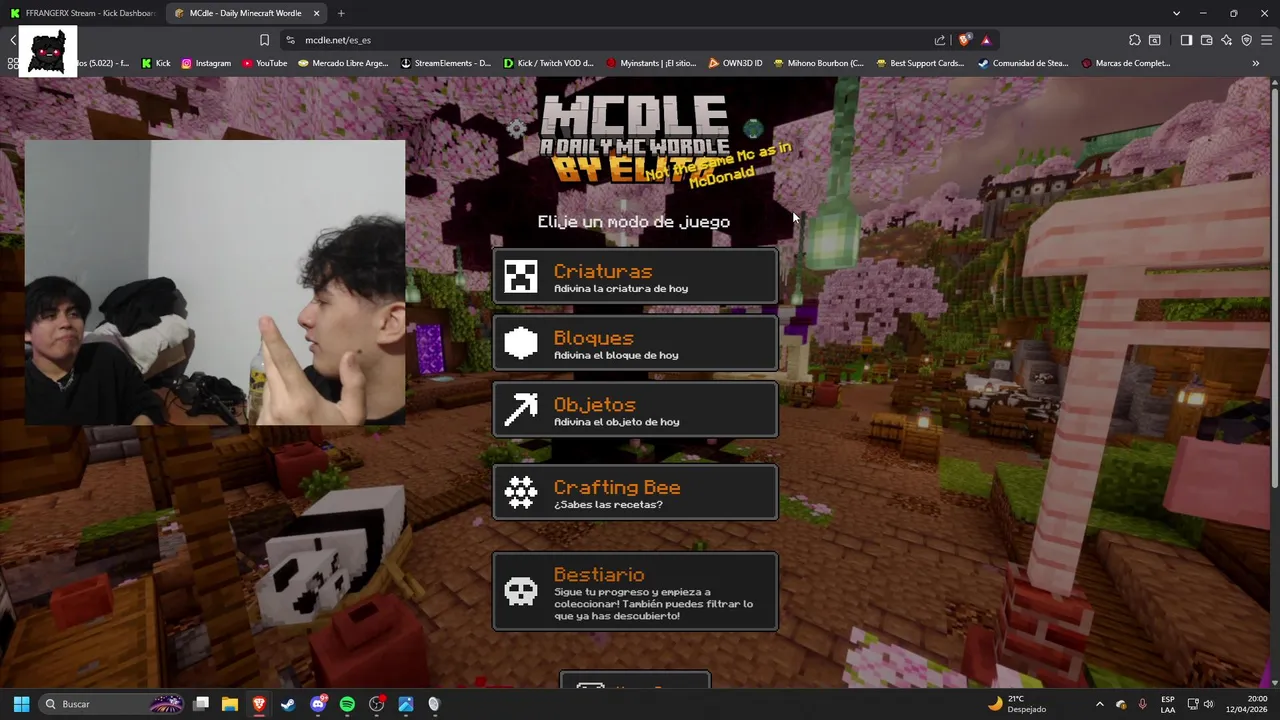
Task: Open Steam from the taskbar
Action: click(x=288, y=704)
